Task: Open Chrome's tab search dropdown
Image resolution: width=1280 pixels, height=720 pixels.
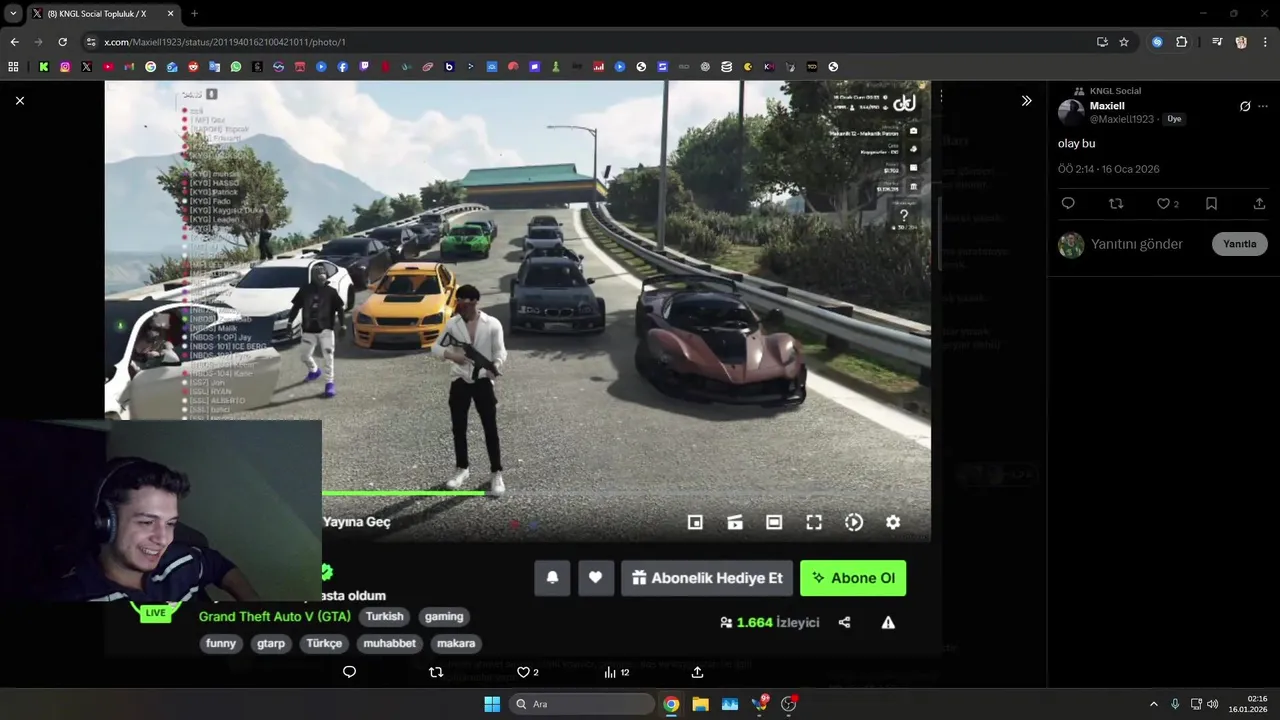Action: point(13,14)
